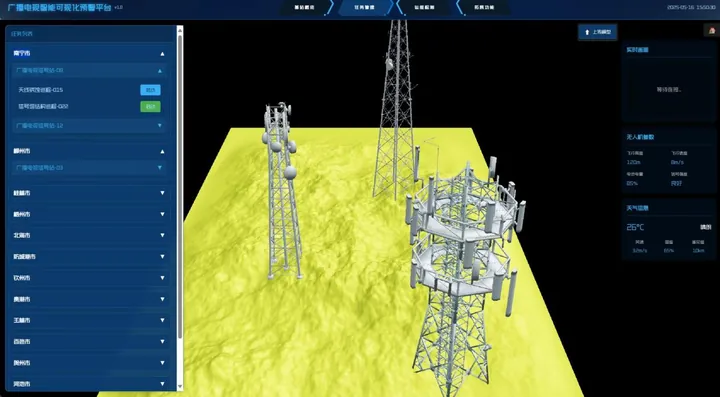
Task: Click the task list panel heading
Action: click(x=22, y=34)
